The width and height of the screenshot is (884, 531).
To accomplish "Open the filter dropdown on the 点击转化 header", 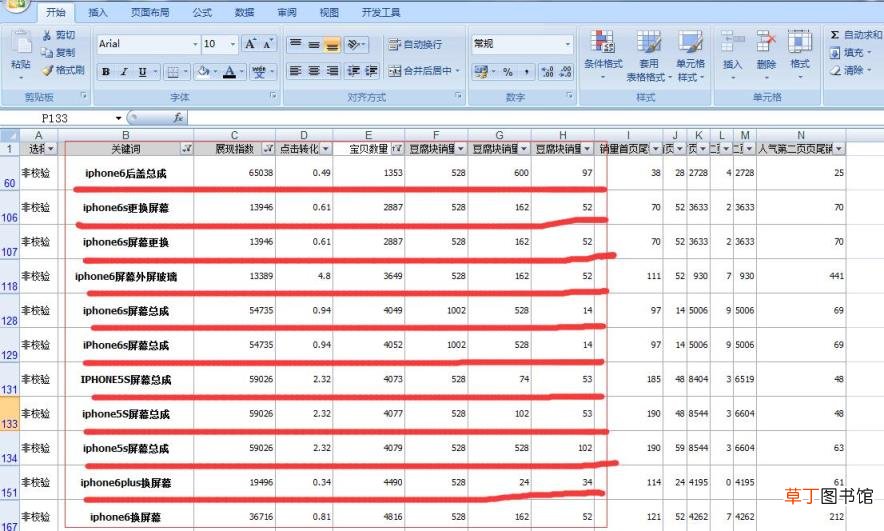I will tap(325, 149).
